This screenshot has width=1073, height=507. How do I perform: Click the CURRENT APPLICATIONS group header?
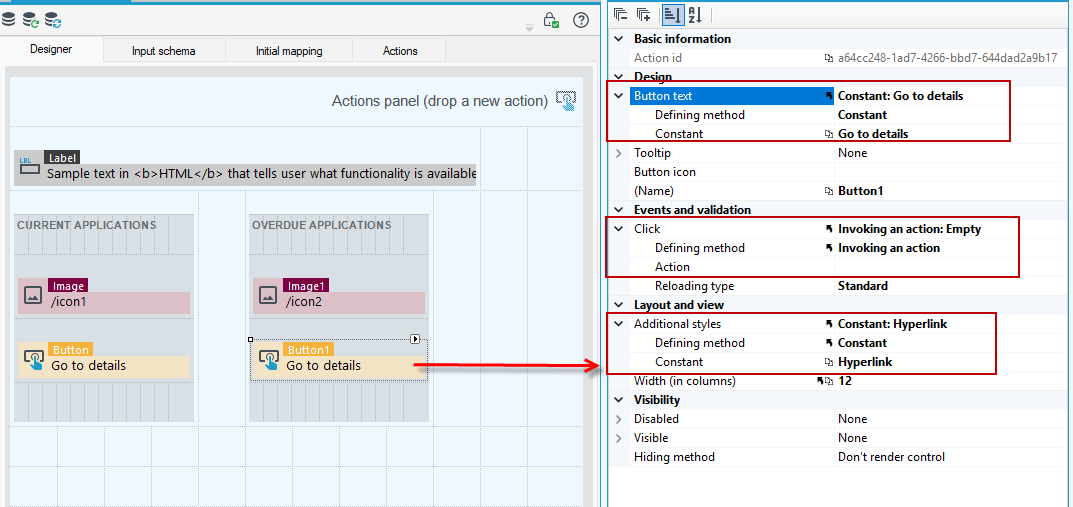click(x=87, y=225)
